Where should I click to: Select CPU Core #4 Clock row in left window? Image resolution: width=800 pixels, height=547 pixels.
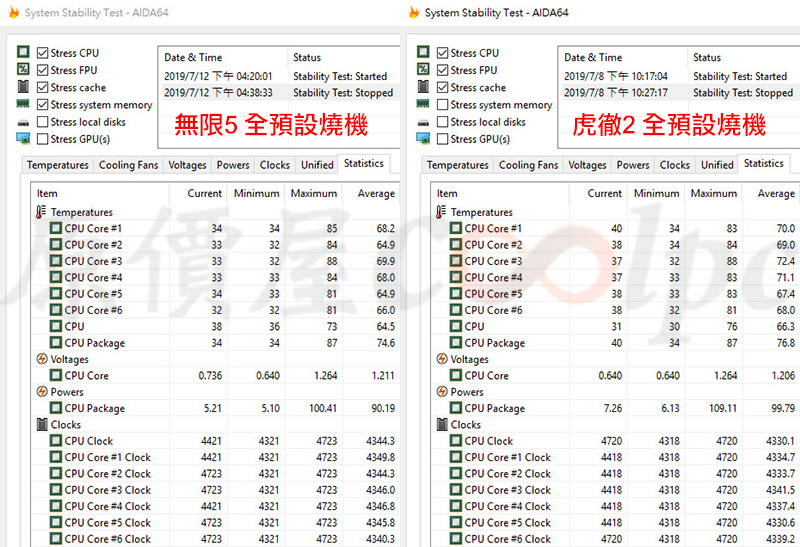(215, 506)
